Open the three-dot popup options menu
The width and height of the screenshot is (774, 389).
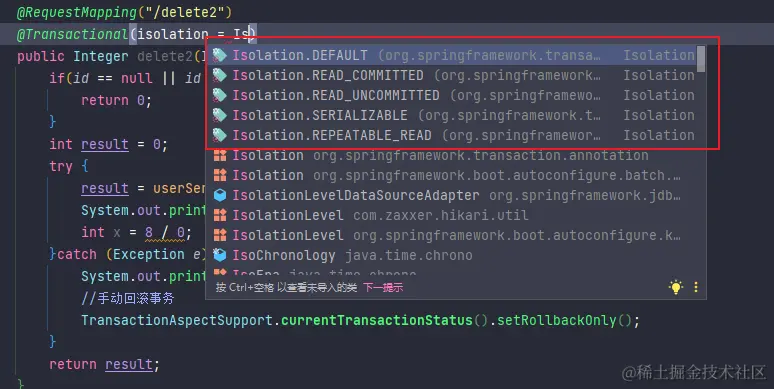pyautogui.click(x=696, y=287)
